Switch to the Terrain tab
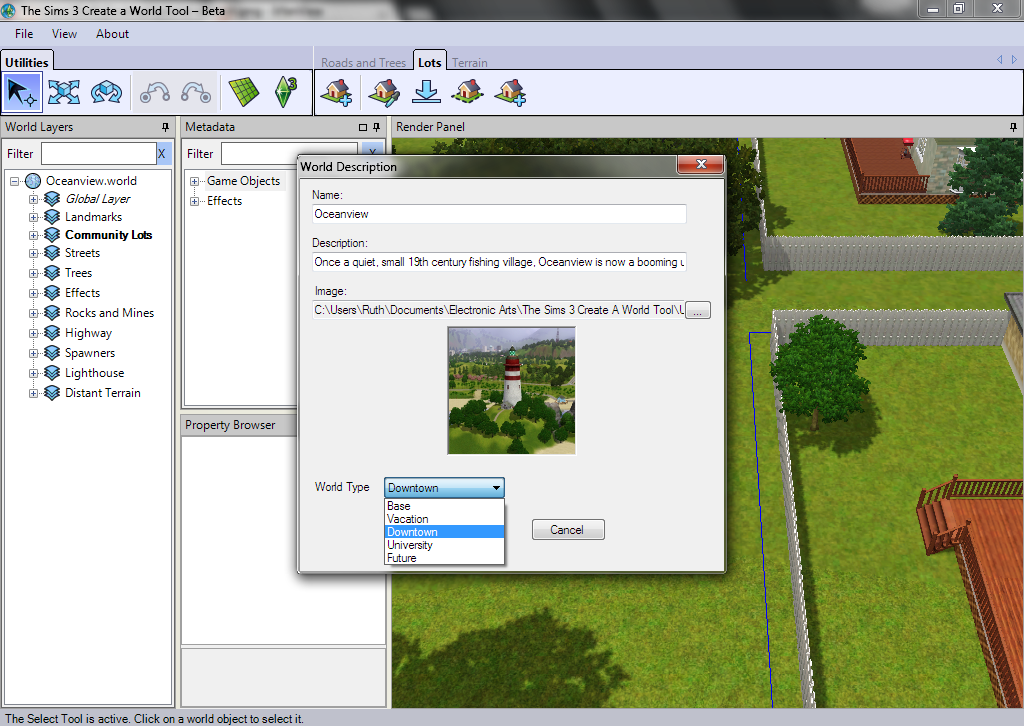This screenshot has height=726, width=1024. (x=469, y=63)
